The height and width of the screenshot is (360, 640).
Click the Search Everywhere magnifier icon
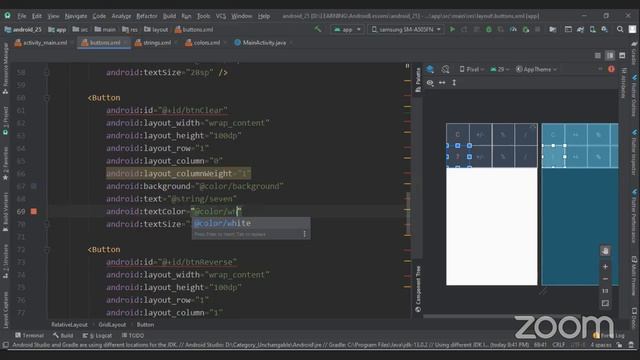click(620, 29)
